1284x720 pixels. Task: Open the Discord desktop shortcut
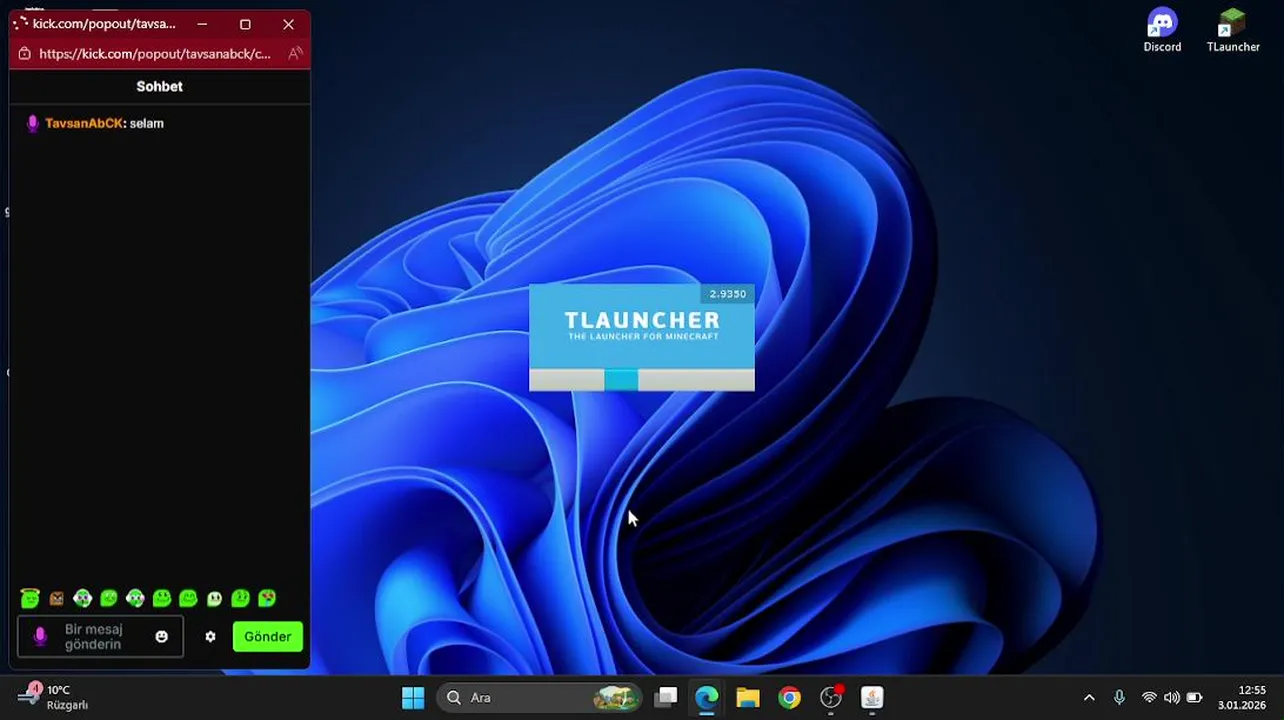tap(1162, 30)
